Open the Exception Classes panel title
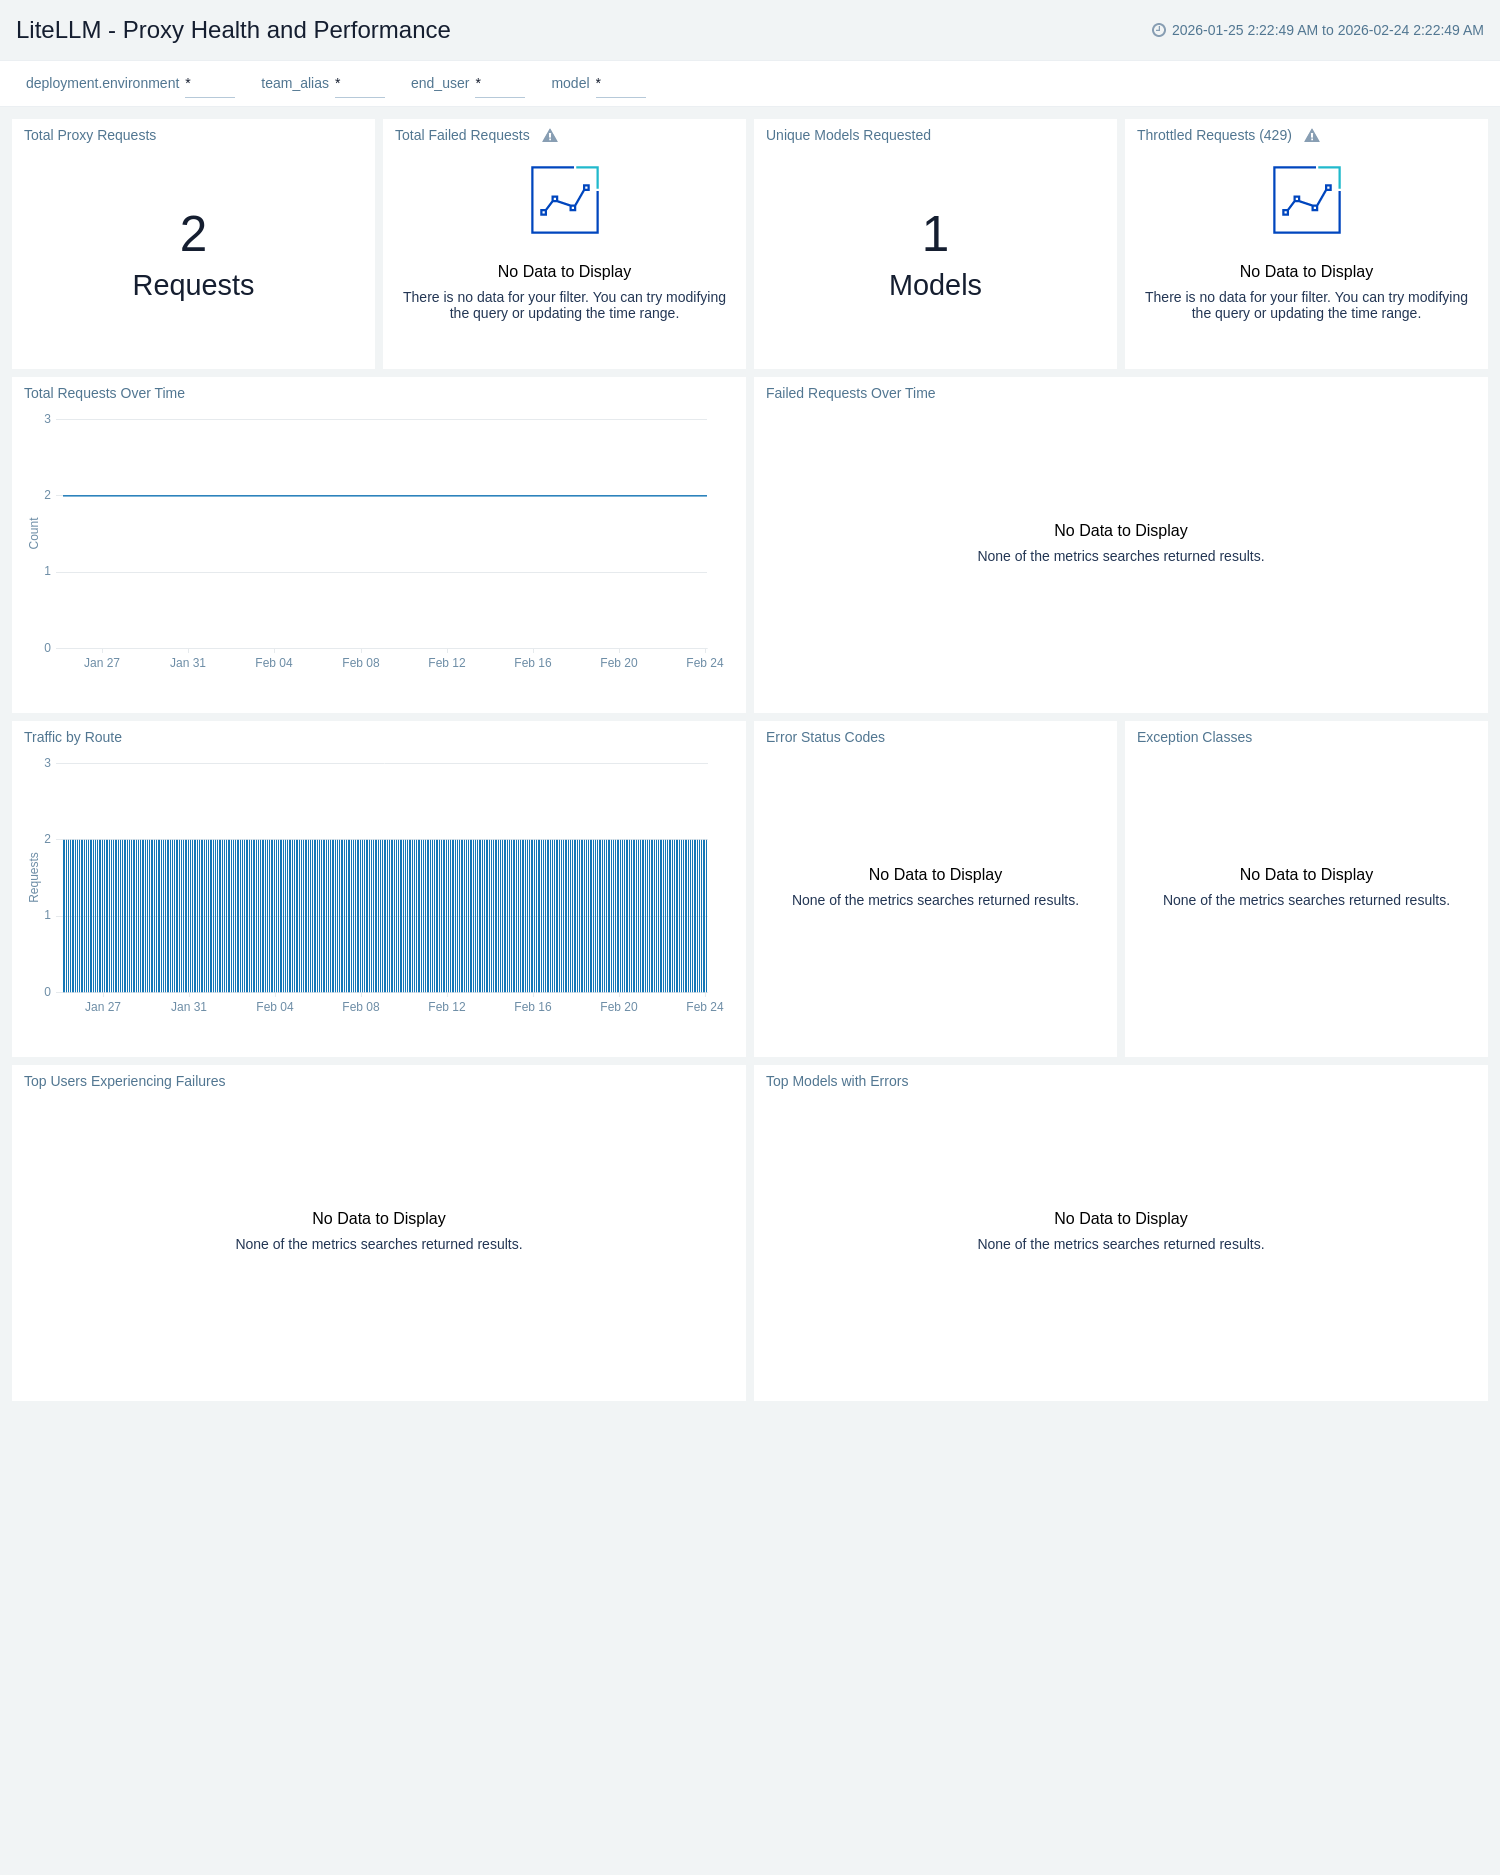This screenshot has height=1875, width=1500. pyautogui.click(x=1194, y=737)
